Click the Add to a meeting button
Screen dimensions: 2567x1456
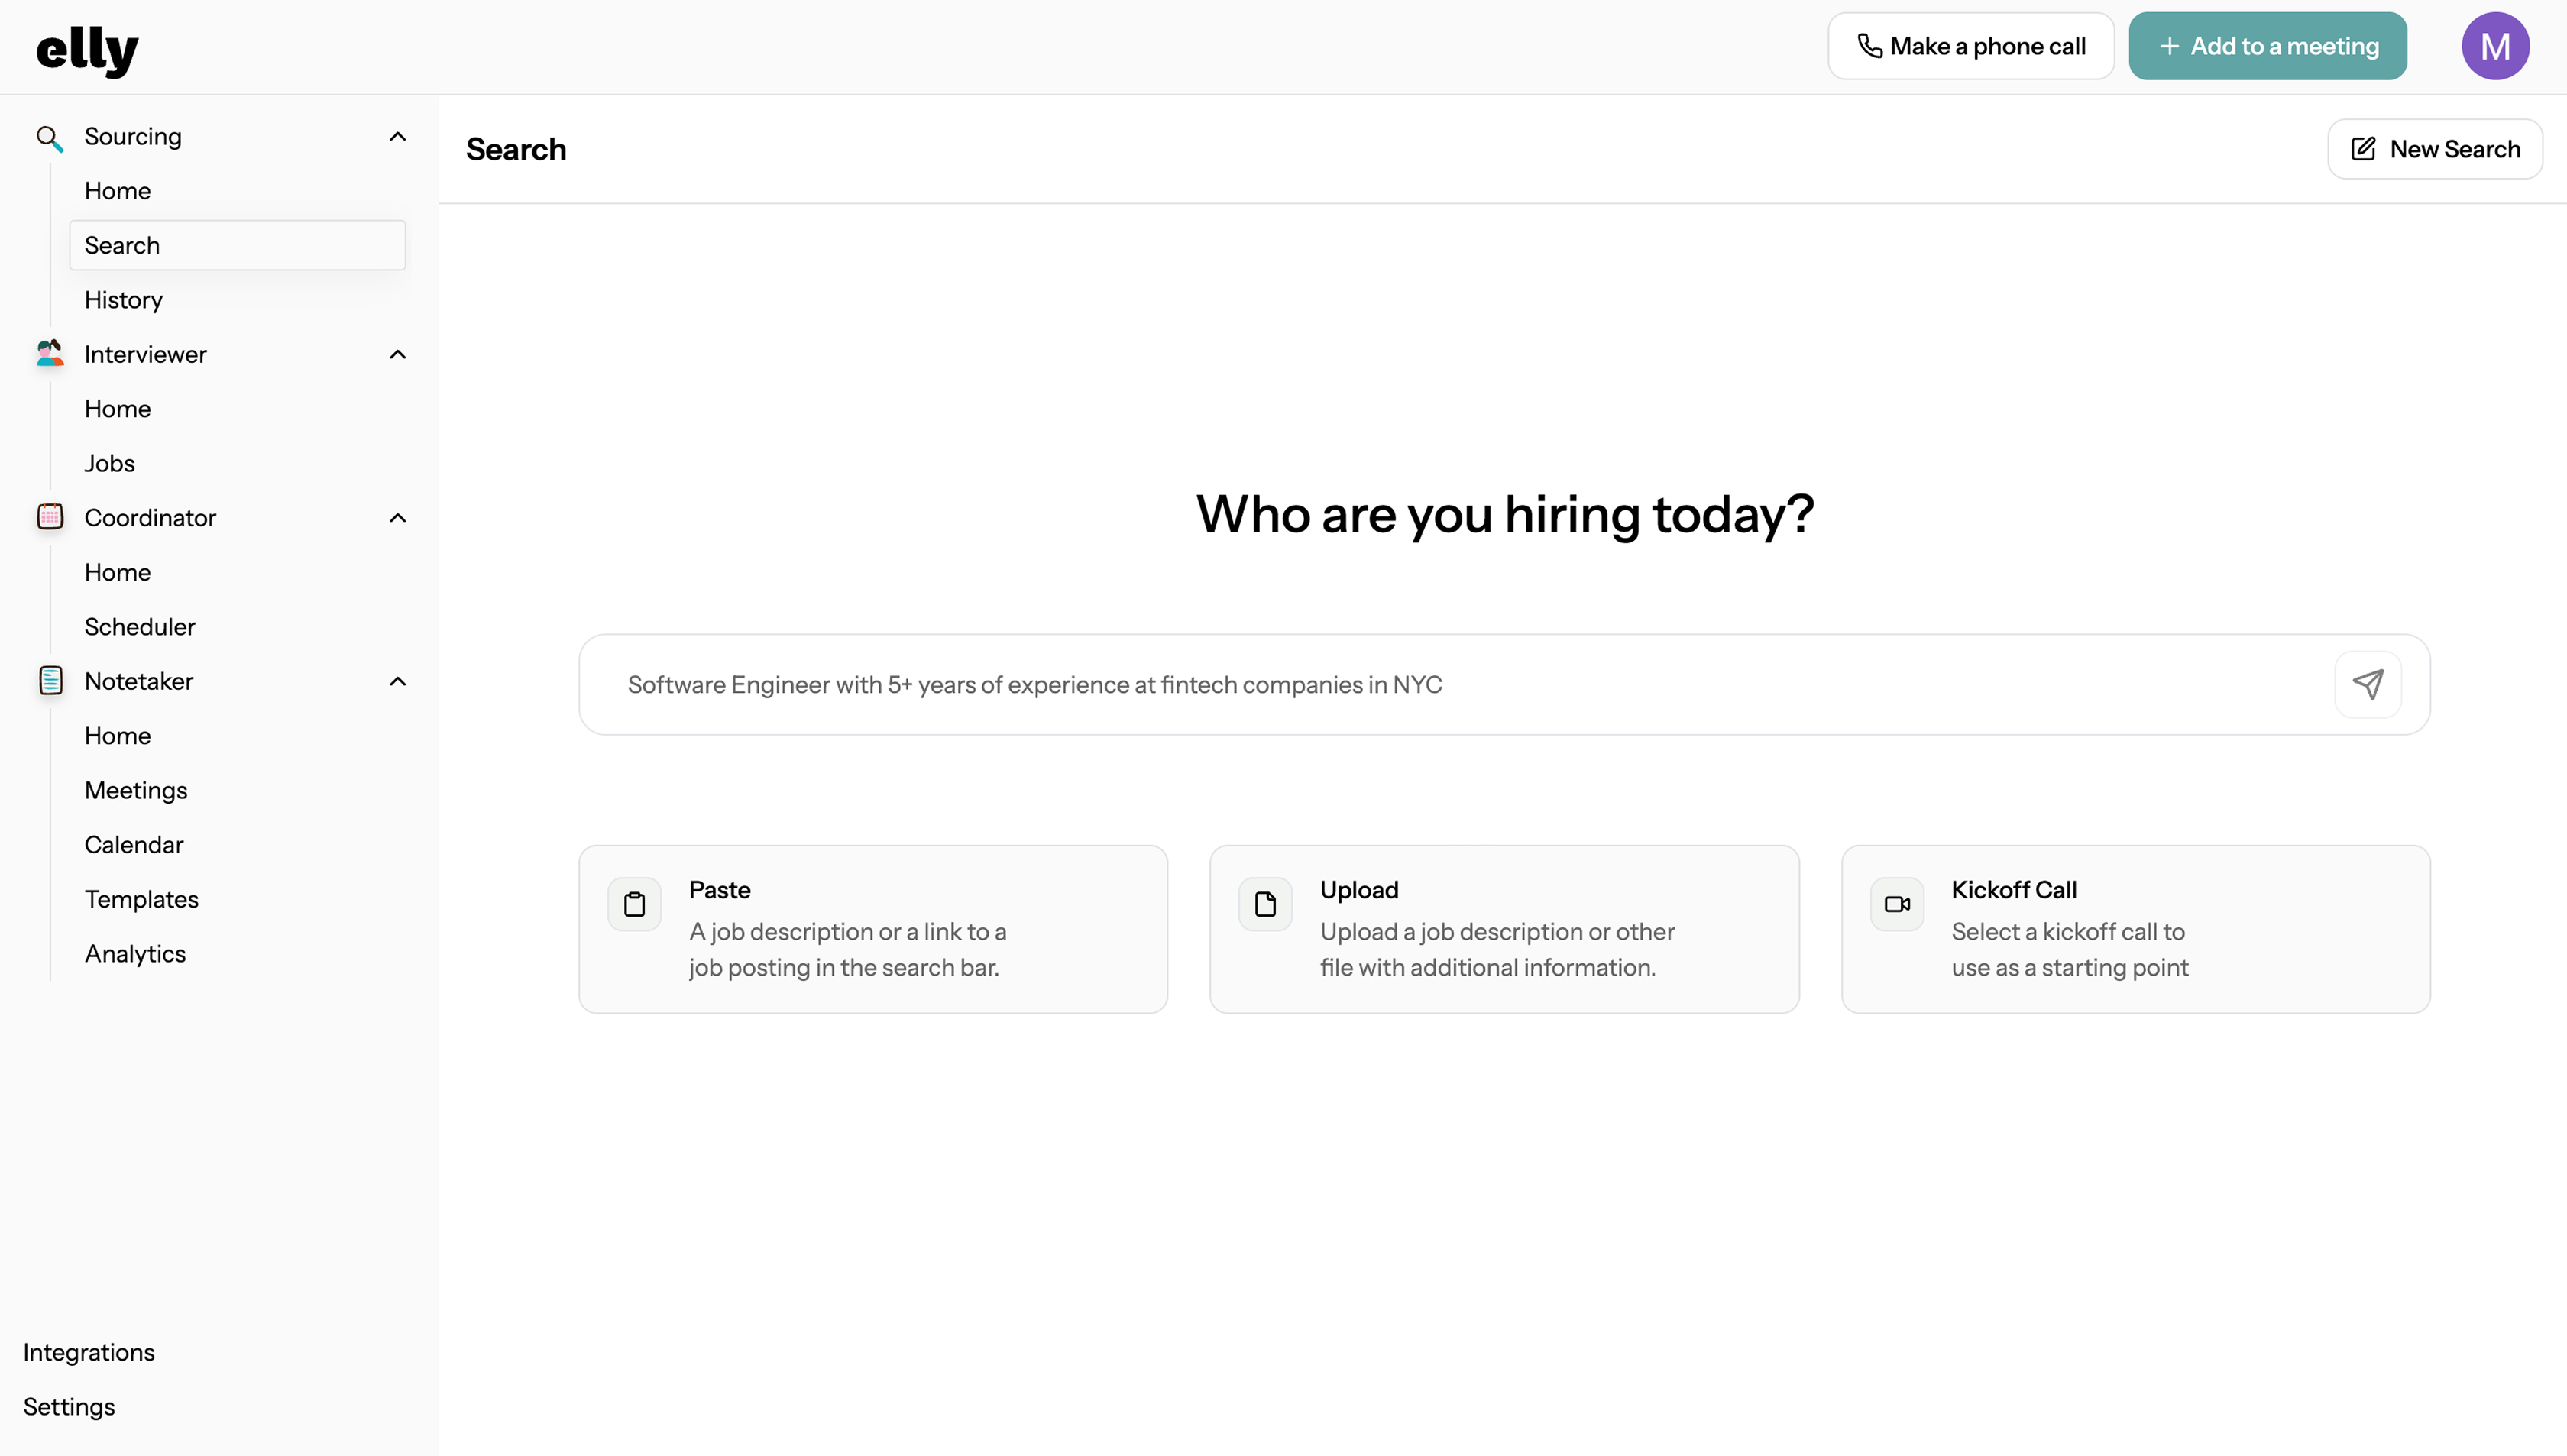(x=2267, y=45)
